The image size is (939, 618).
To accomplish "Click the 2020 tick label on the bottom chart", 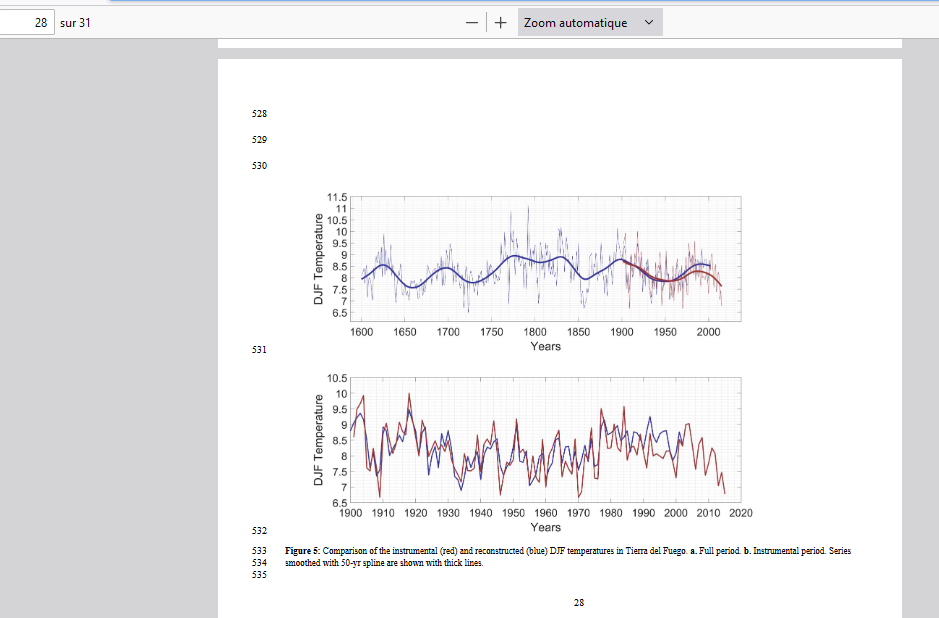I will click(740, 513).
